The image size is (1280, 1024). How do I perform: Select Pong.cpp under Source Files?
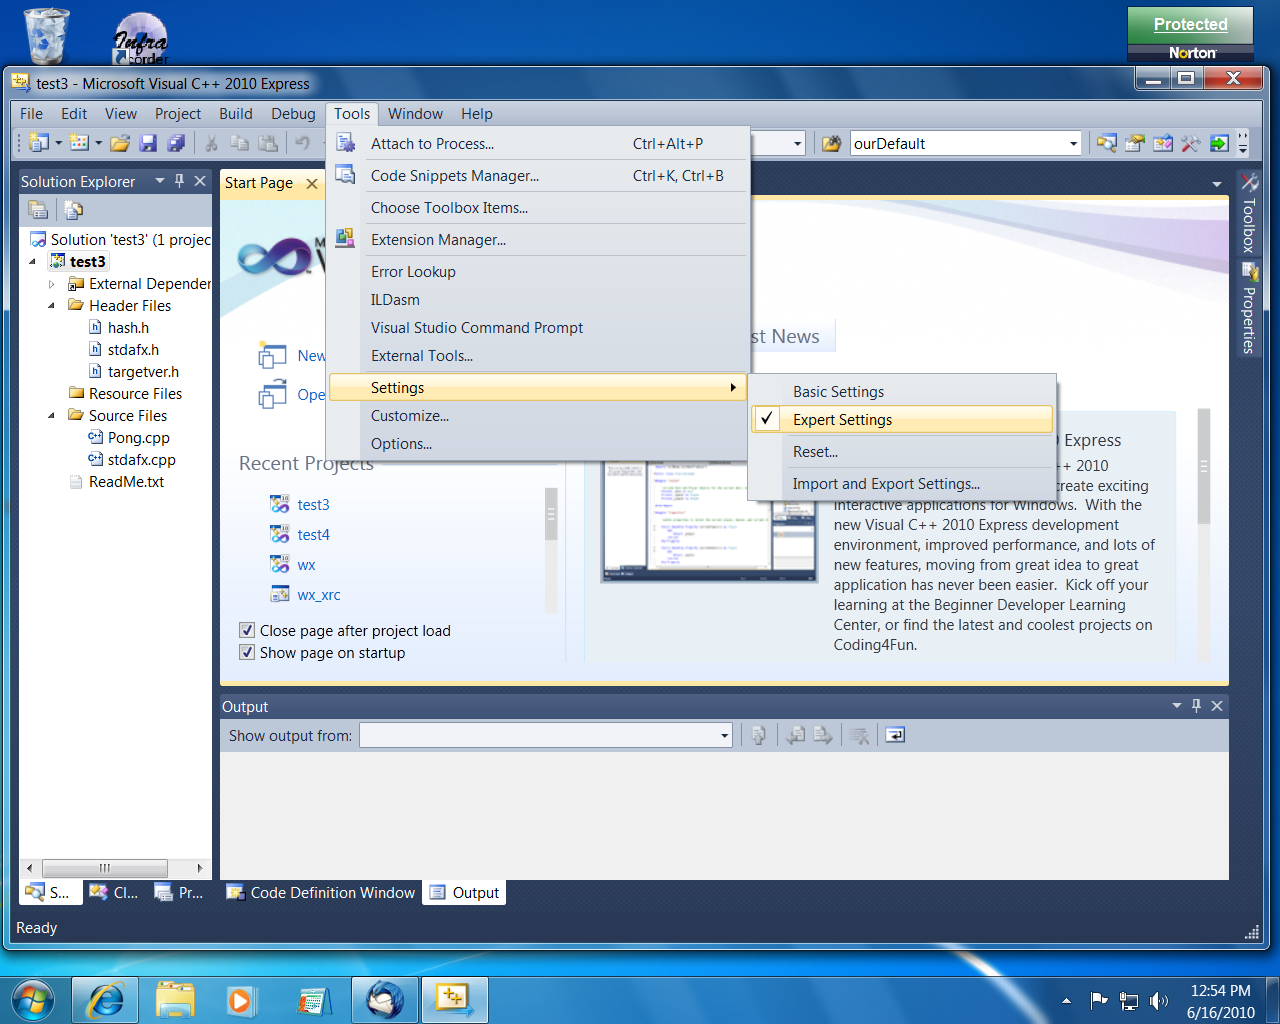coord(141,437)
